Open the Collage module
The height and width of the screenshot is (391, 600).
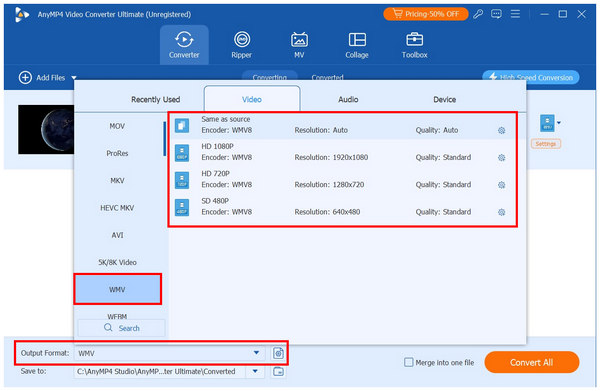(x=357, y=45)
